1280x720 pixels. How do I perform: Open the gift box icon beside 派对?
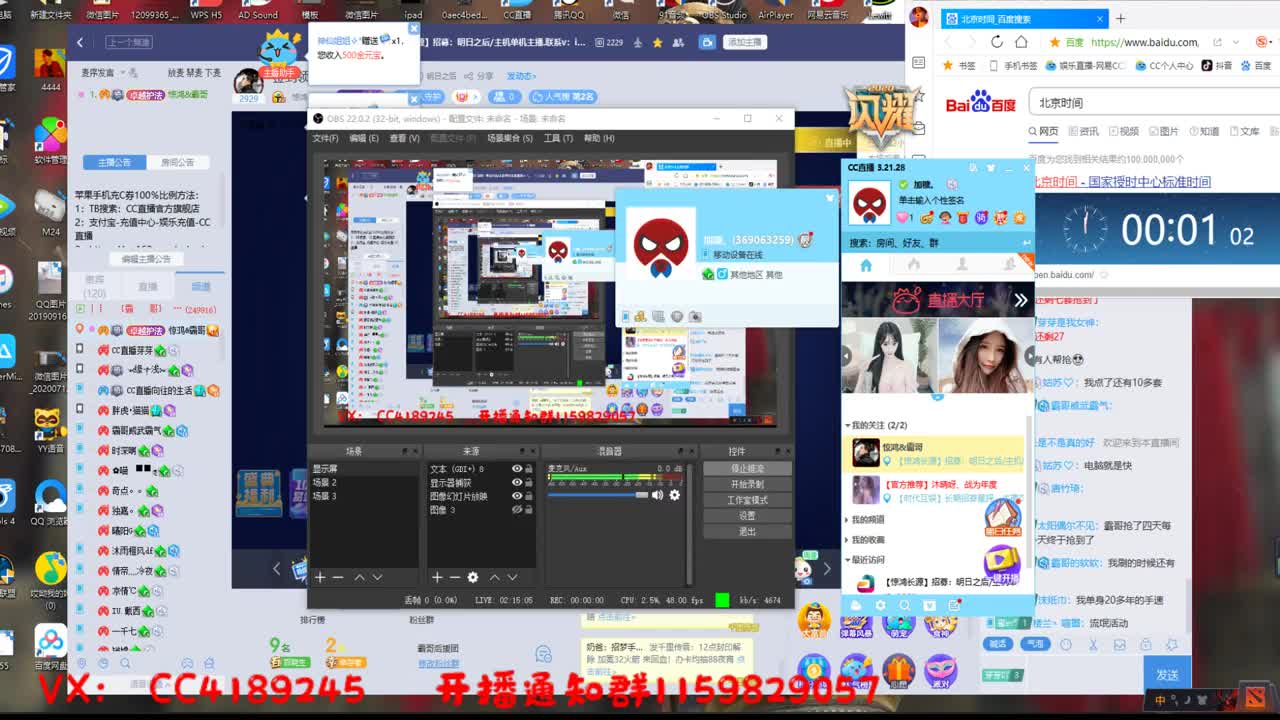(898, 671)
